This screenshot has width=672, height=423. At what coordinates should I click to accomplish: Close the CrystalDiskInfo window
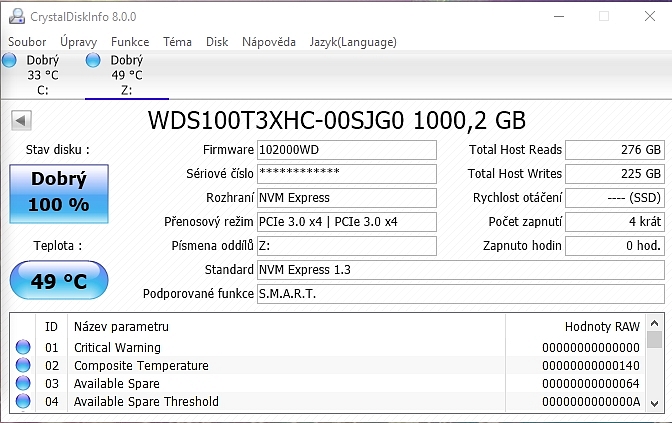point(650,16)
